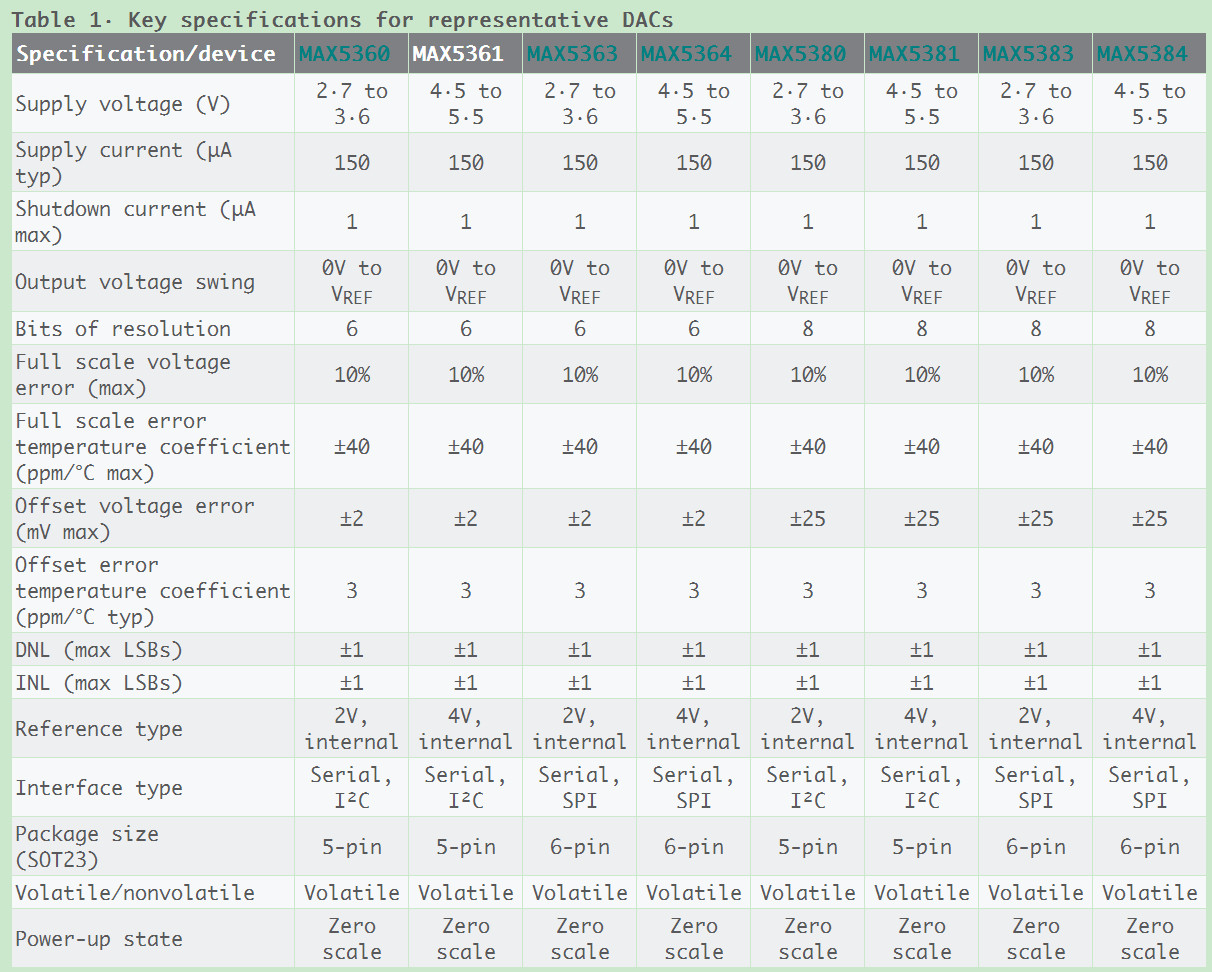
Task: Select the 'Full scale voltage error (max)' label
Action: (123, 375)
